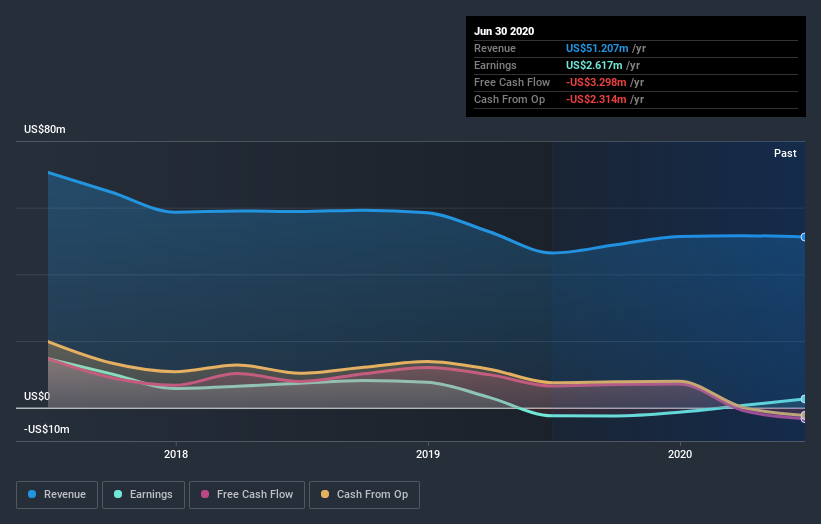Click the Cash From Op end-point marker

tap(803, 415)
